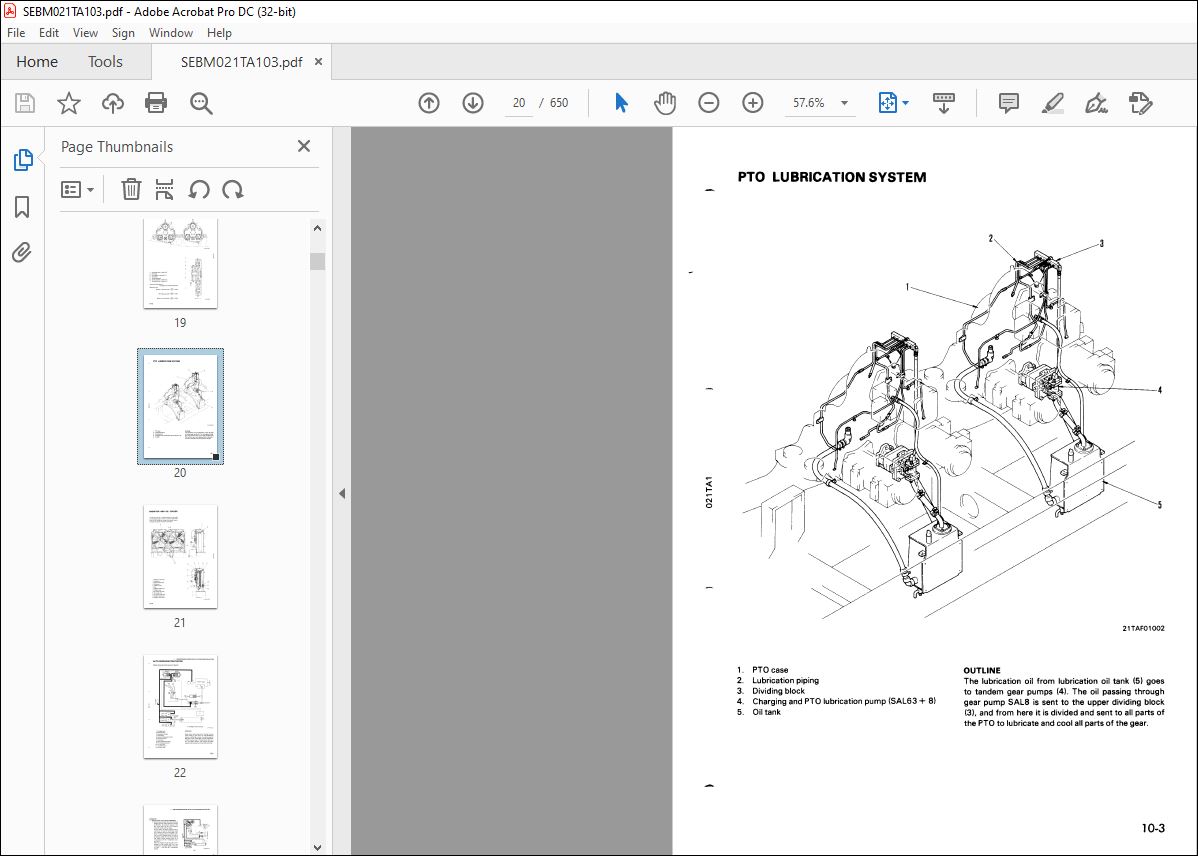Print the document with printer icon
The height and width of the screenshot is (856, 1198).
[x=156, y=103]
